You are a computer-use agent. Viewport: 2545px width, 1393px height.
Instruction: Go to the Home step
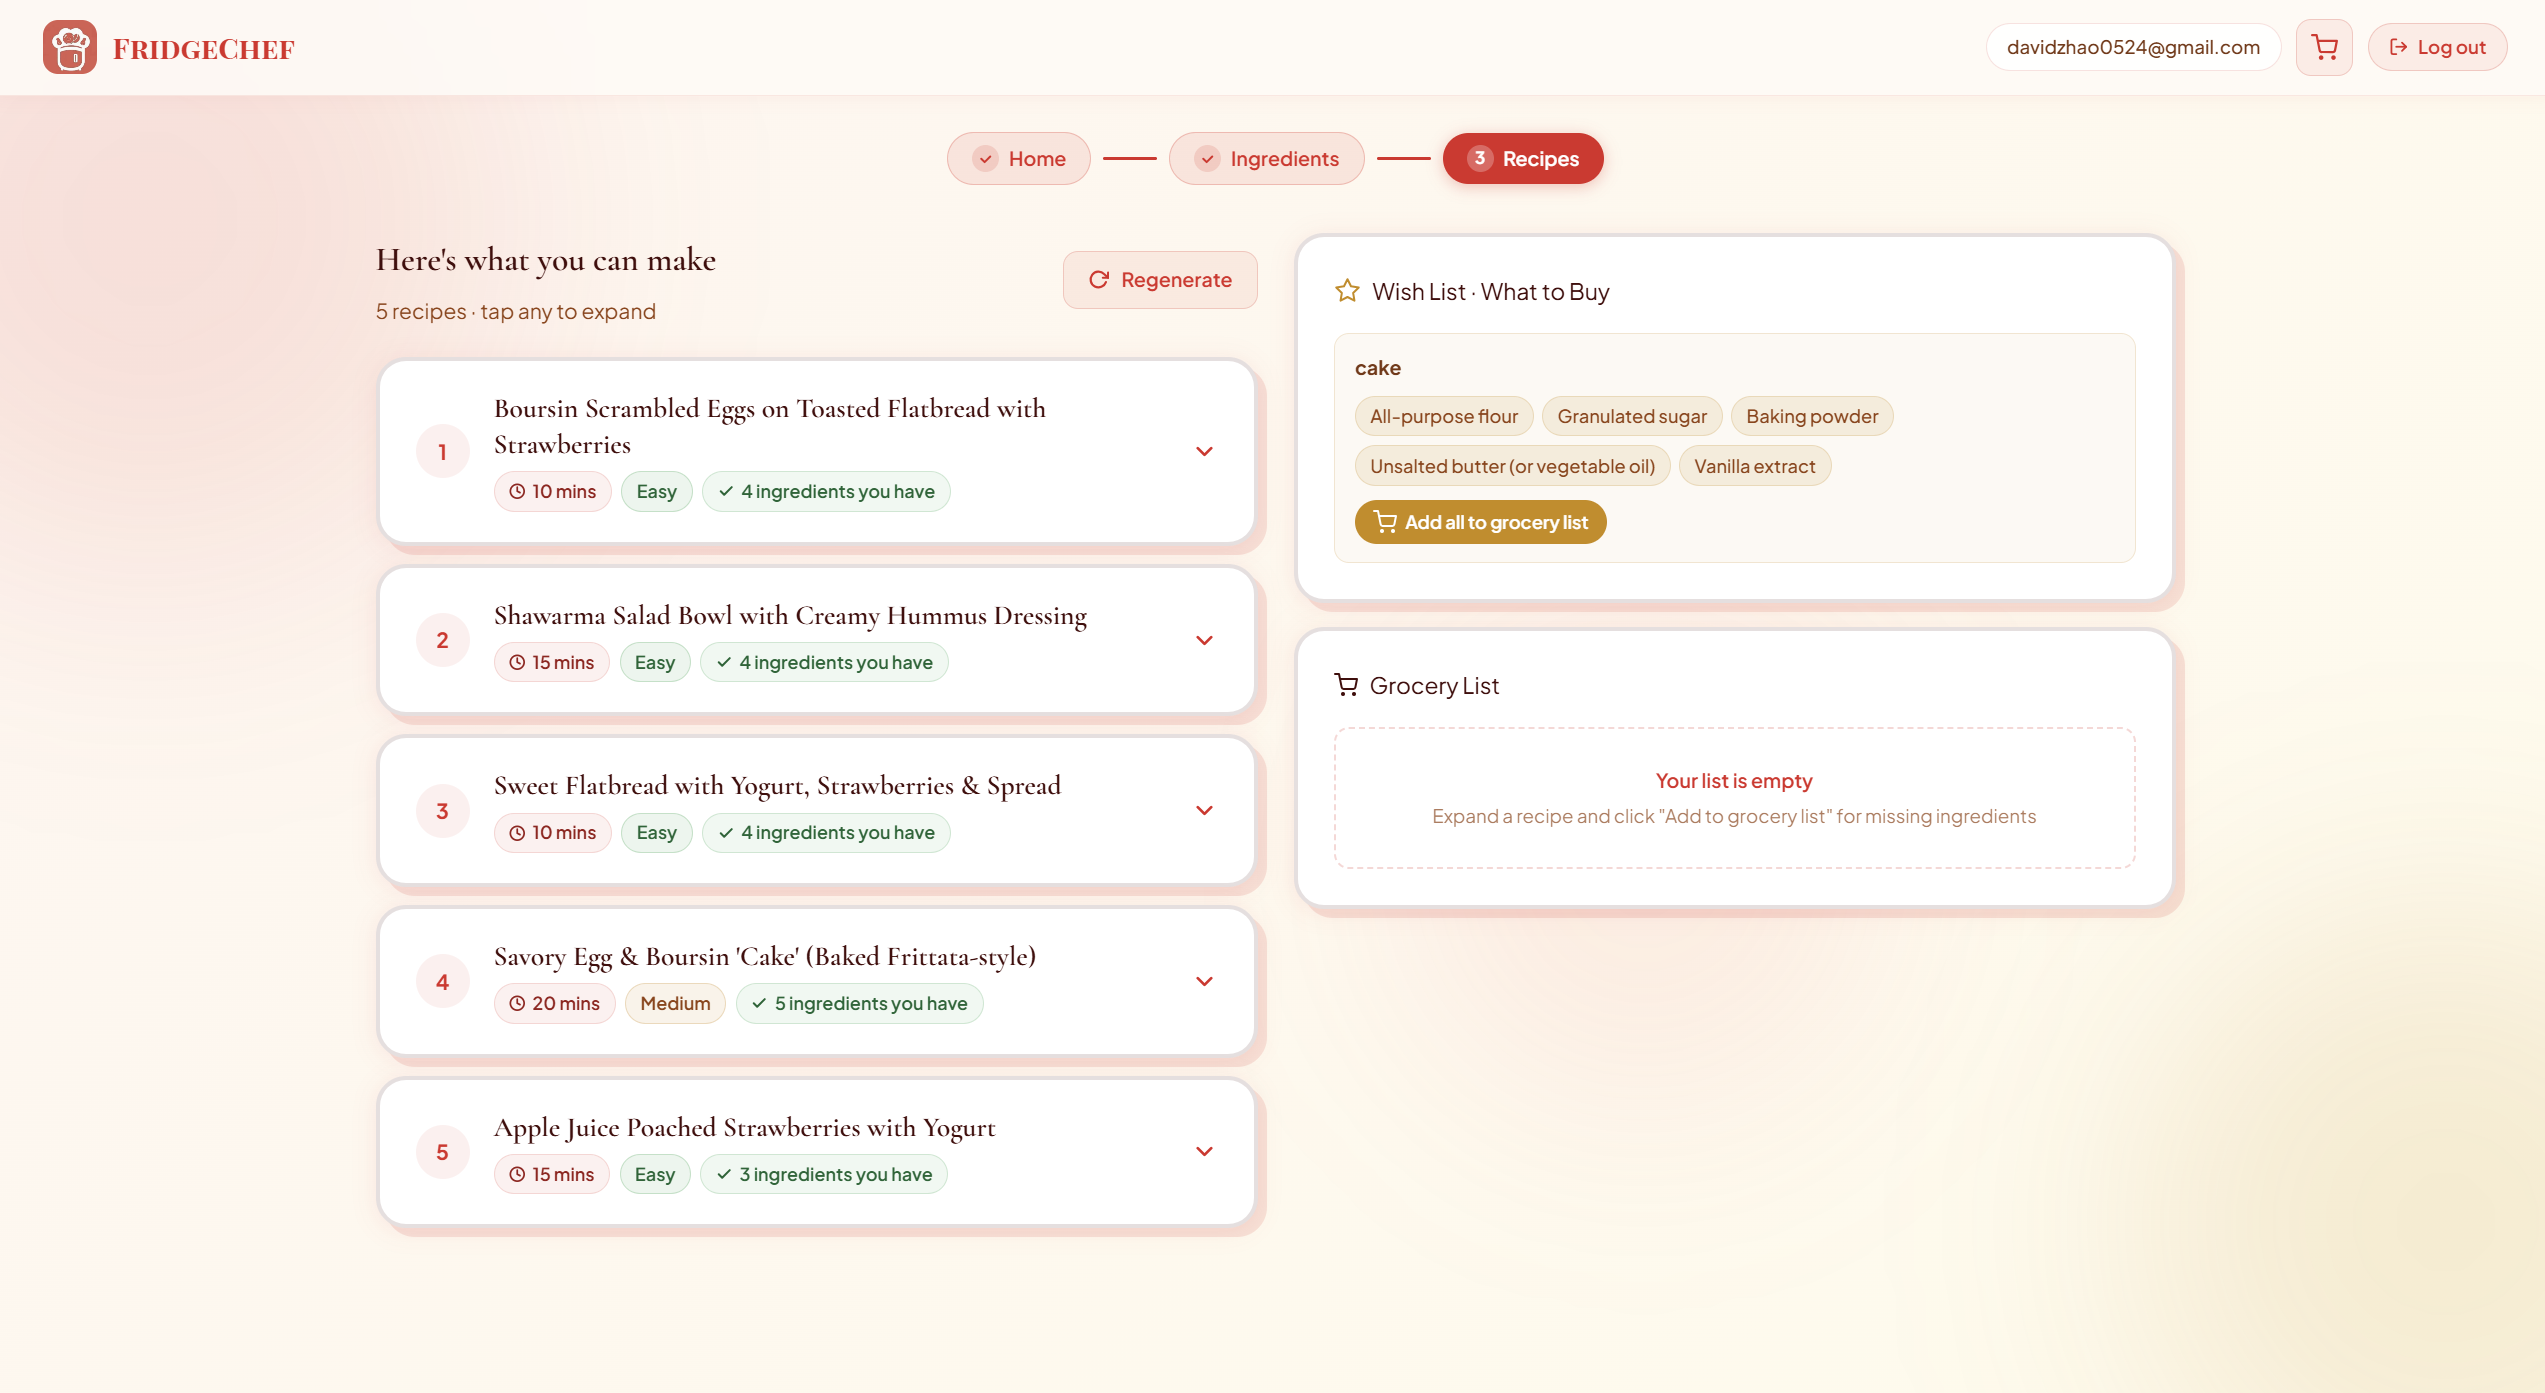(1018, 158)
